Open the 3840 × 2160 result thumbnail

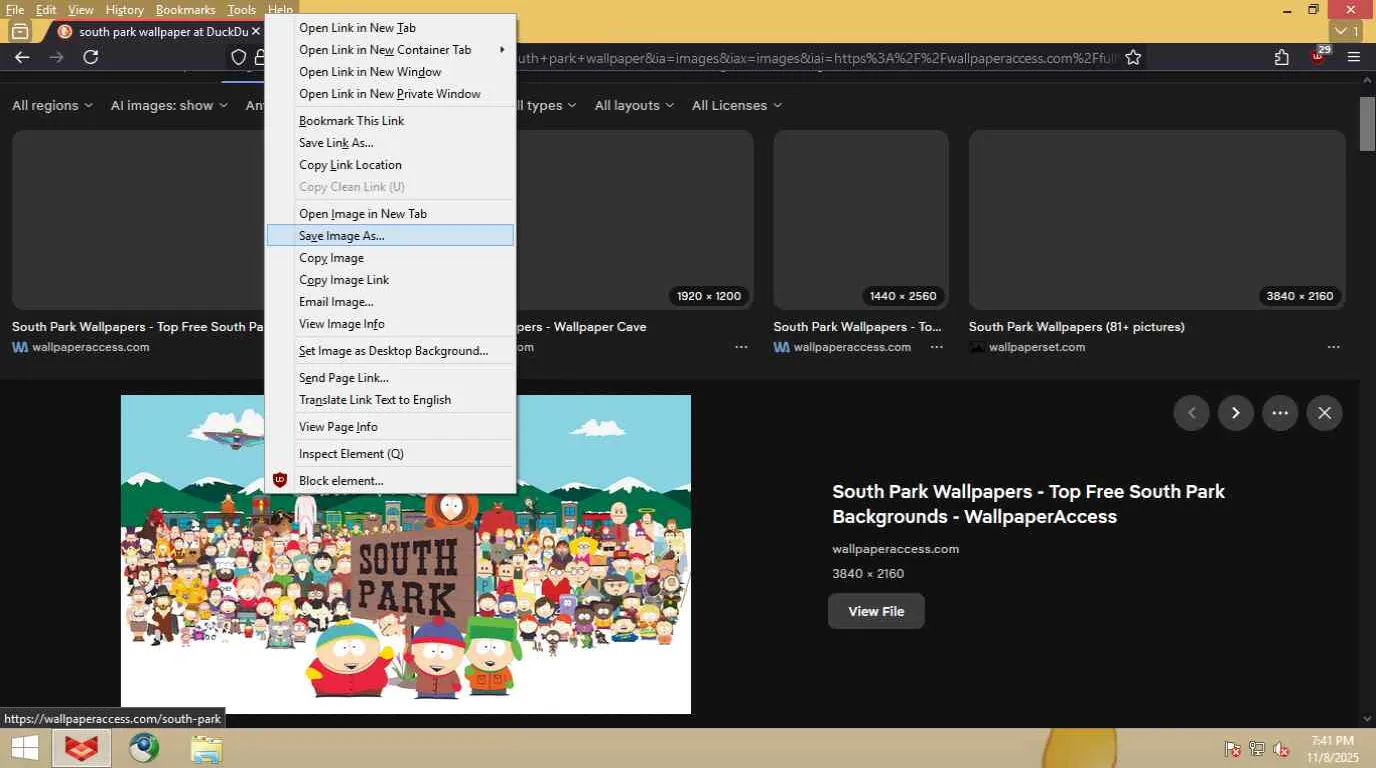click(x=1157, y=220)
